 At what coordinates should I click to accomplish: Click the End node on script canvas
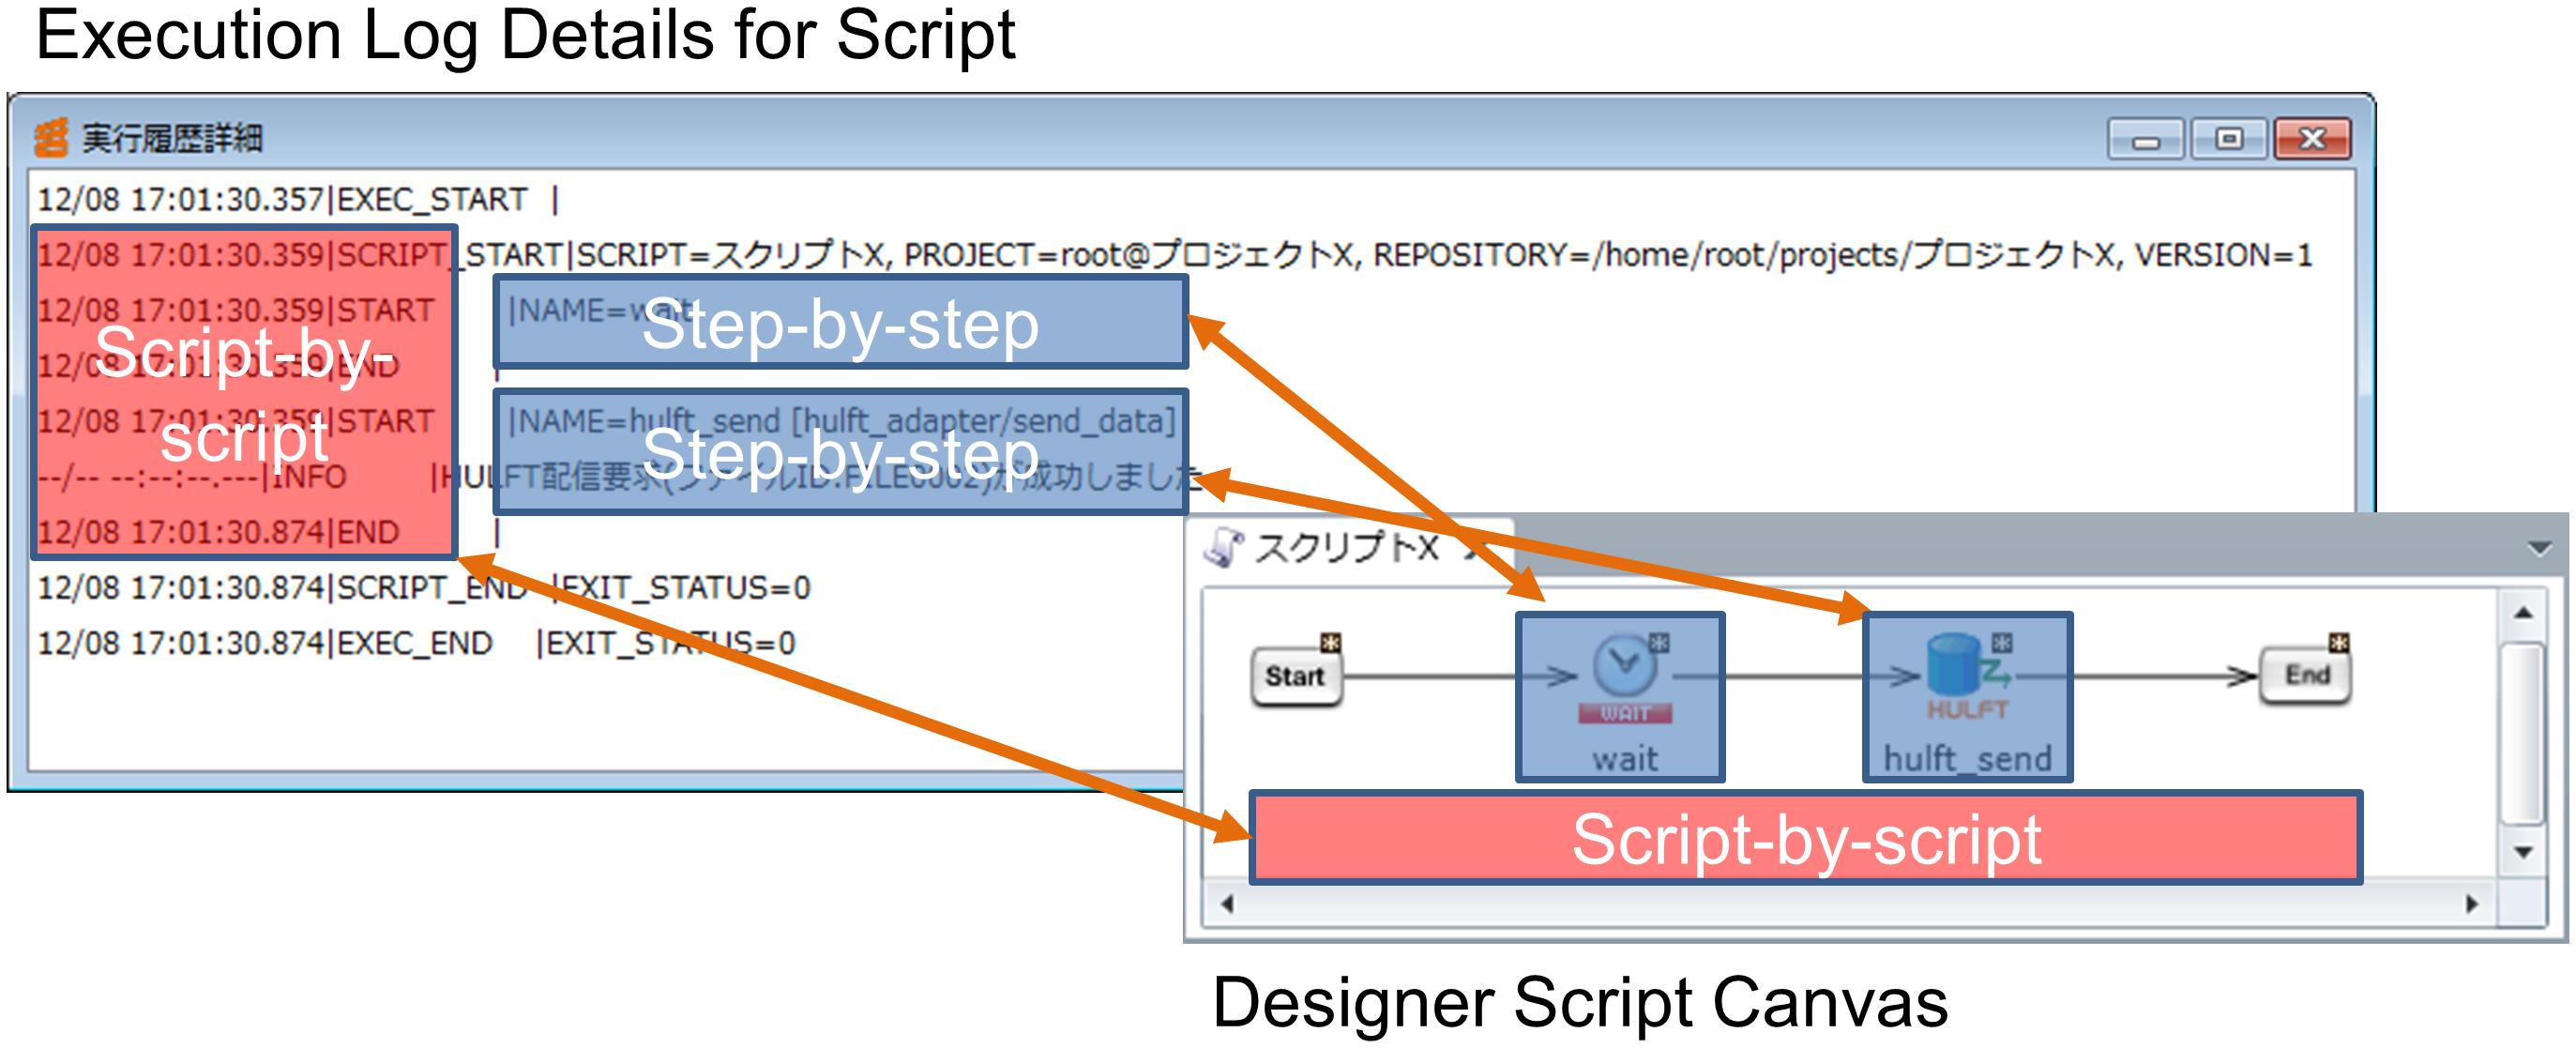click(2306, 676)
